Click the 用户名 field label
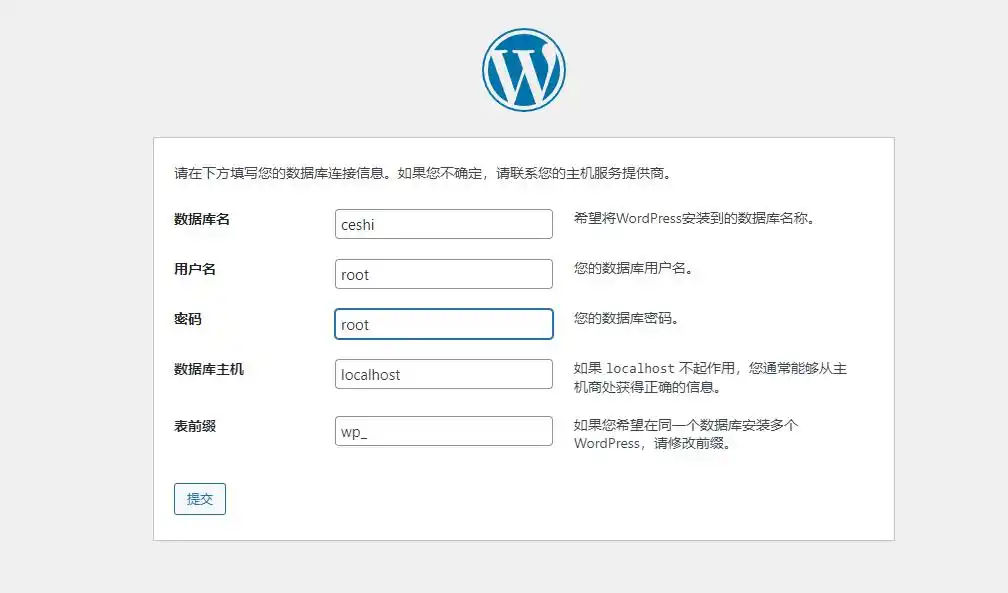 195,269
